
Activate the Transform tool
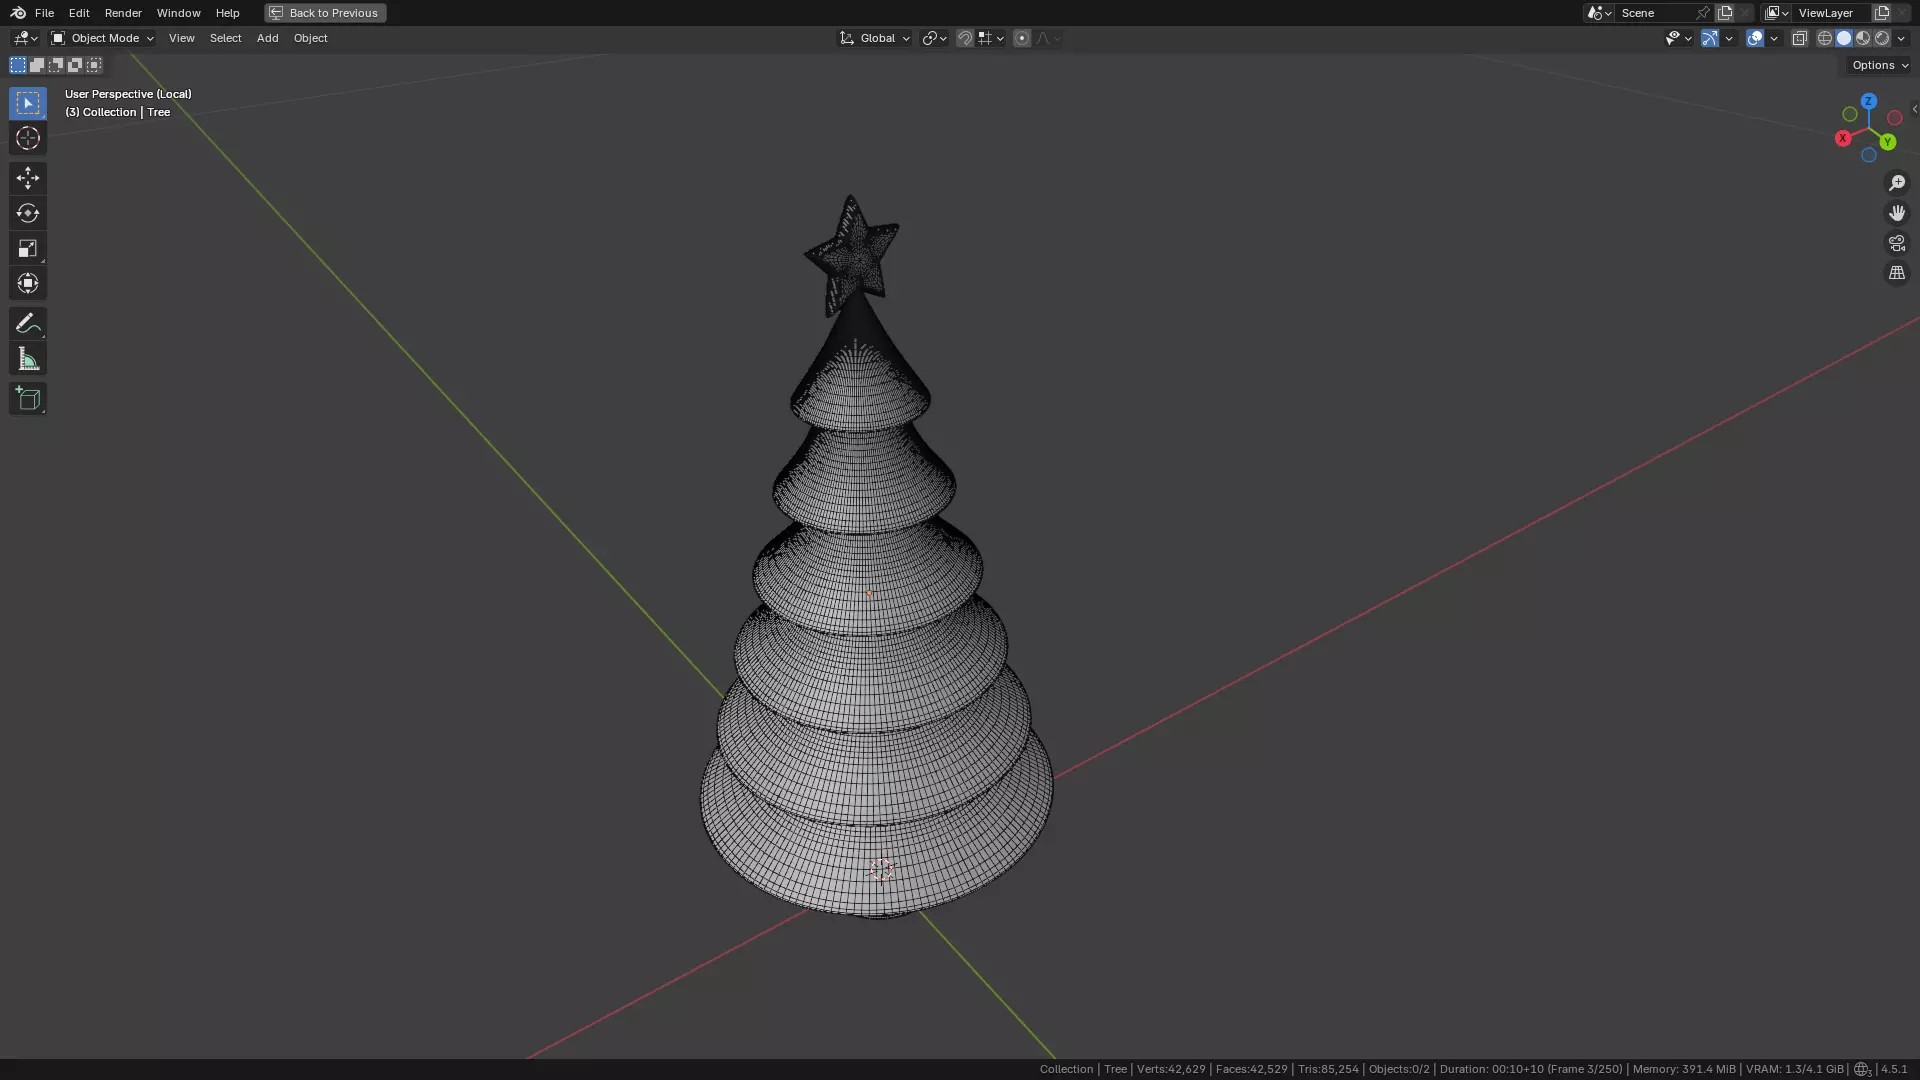coord(28,283)
